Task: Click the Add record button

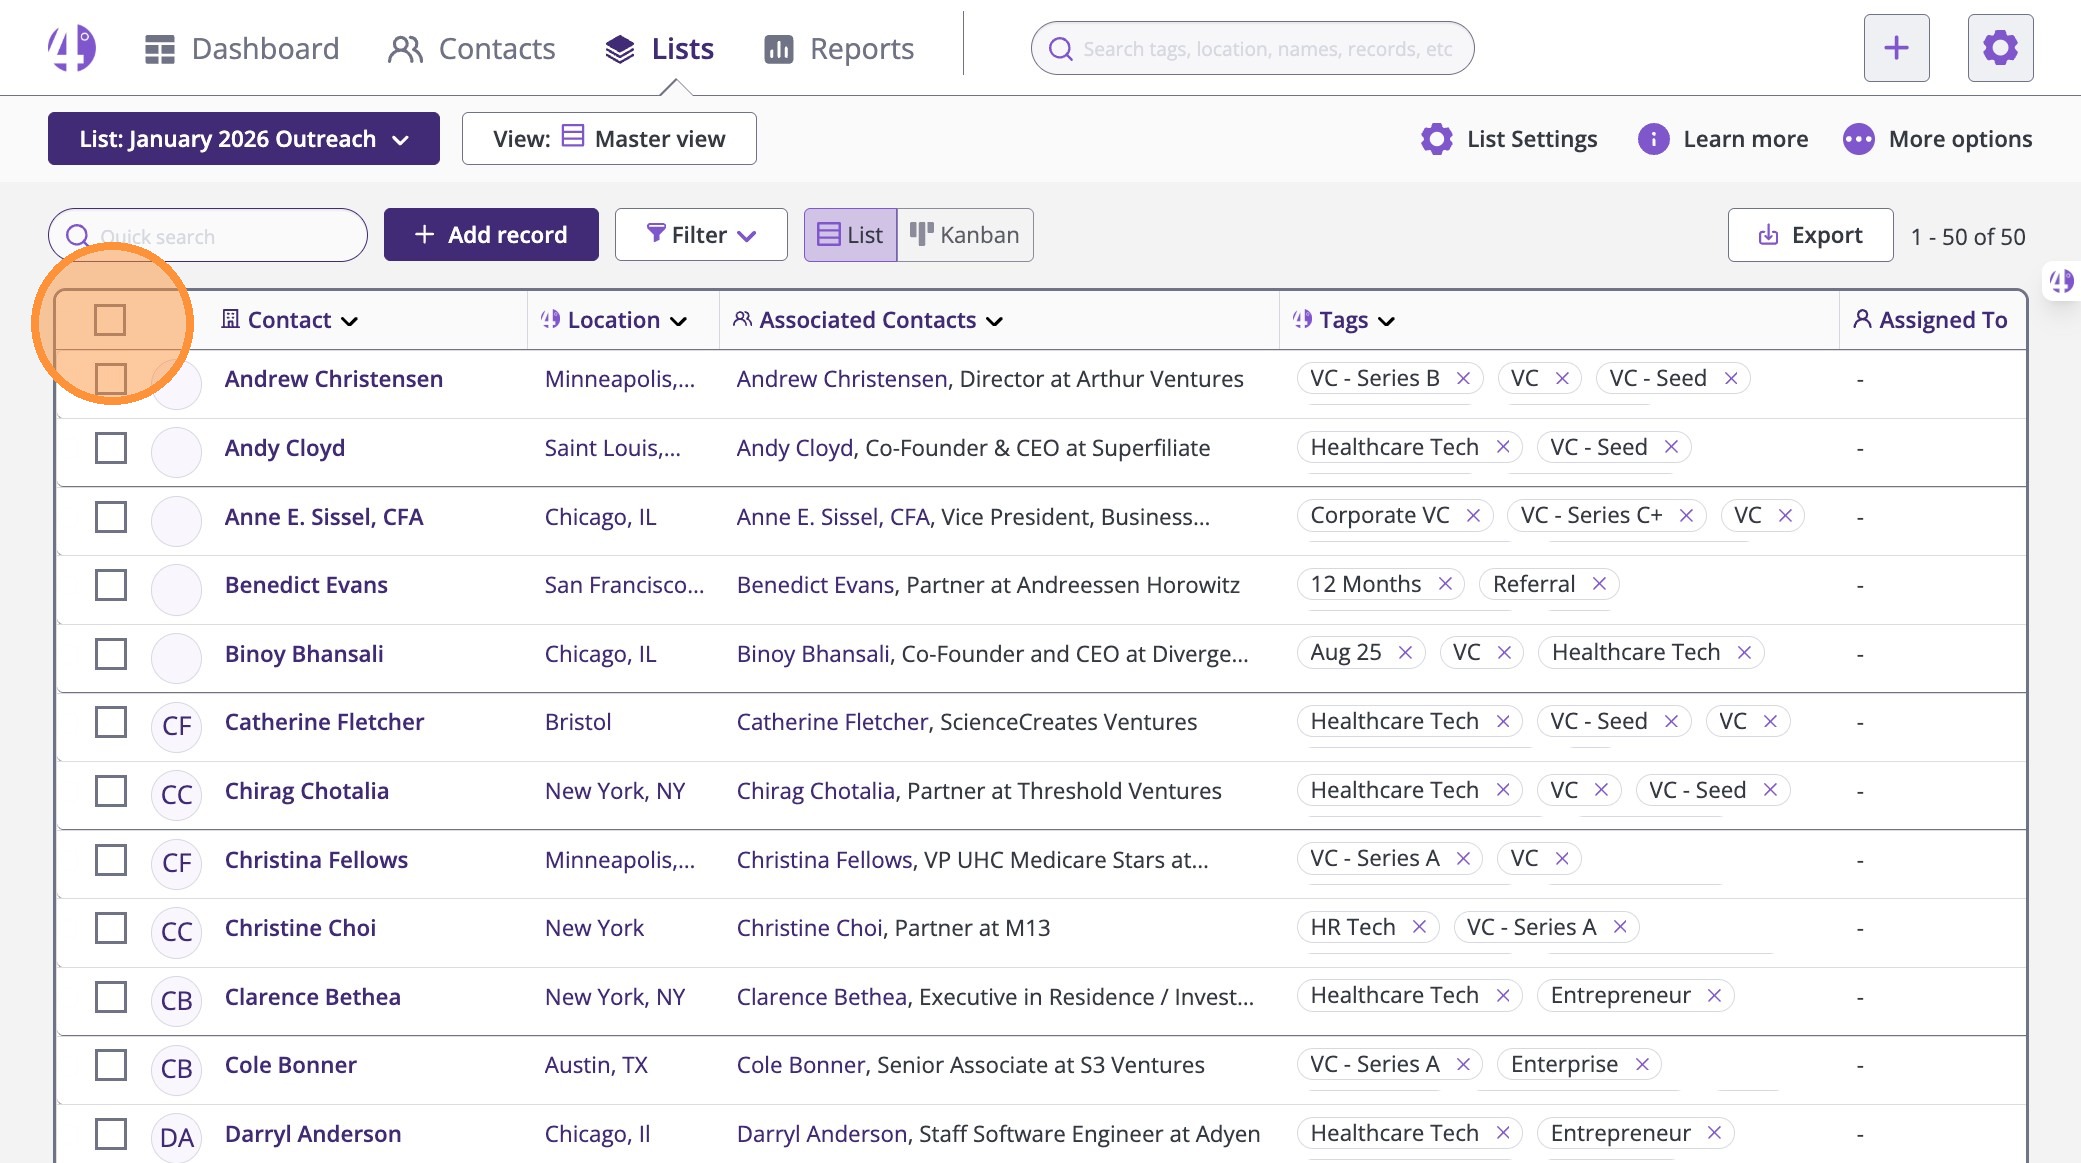Action: (x=491, y=235)
